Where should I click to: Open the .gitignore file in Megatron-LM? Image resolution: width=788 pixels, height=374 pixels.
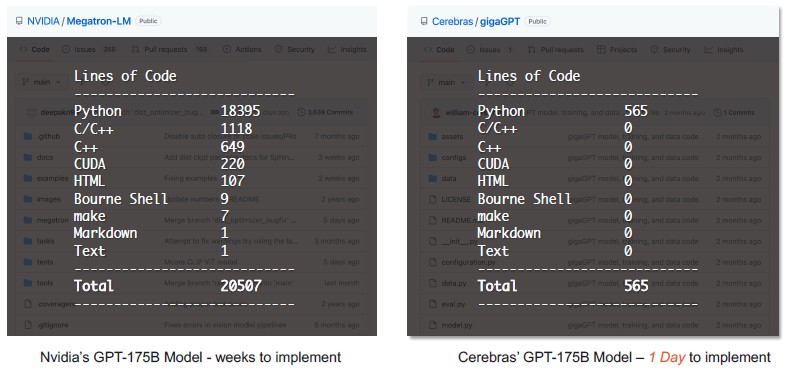(x=47, y=325)
